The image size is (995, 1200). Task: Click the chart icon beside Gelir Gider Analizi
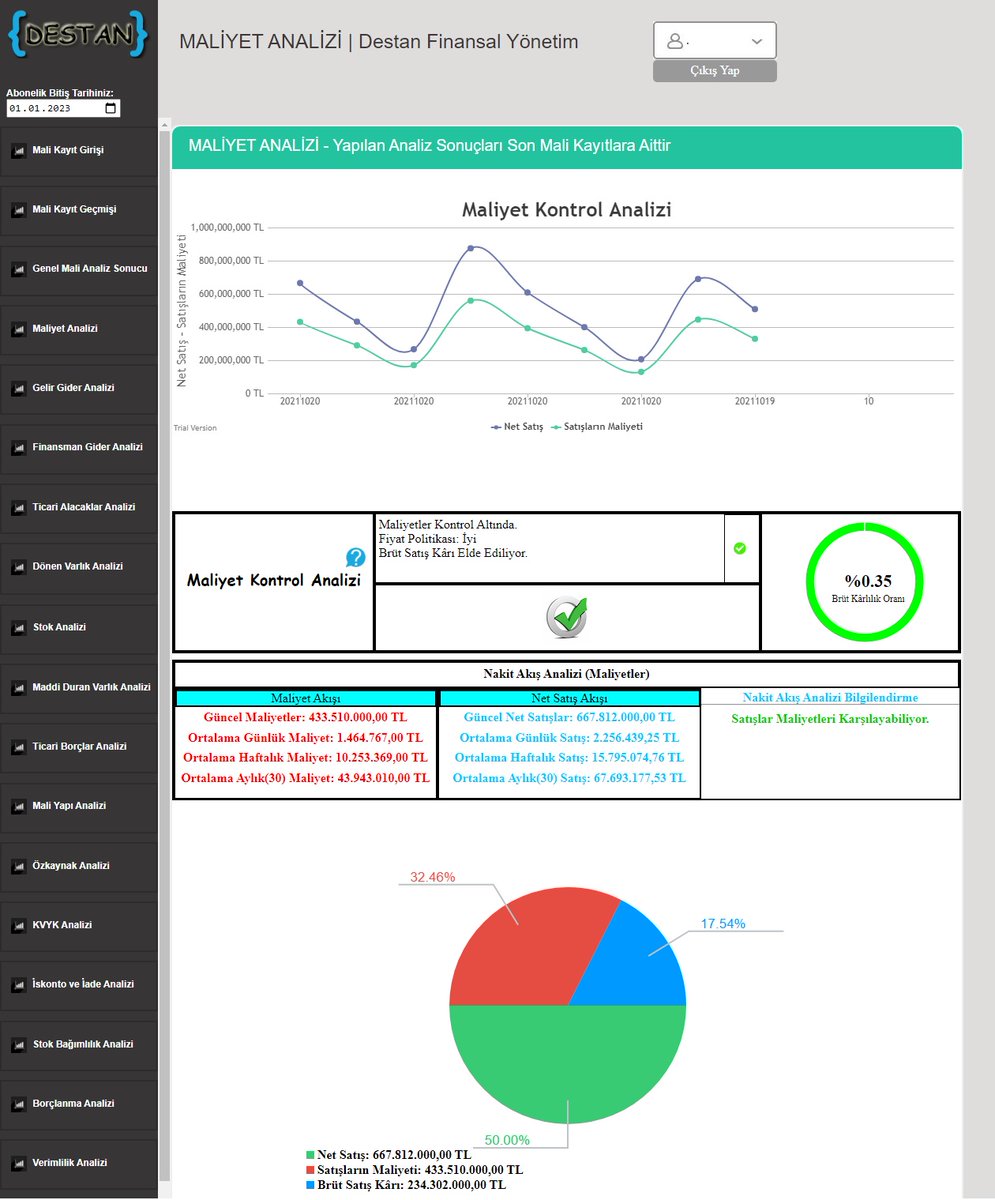tap(18, 388)
